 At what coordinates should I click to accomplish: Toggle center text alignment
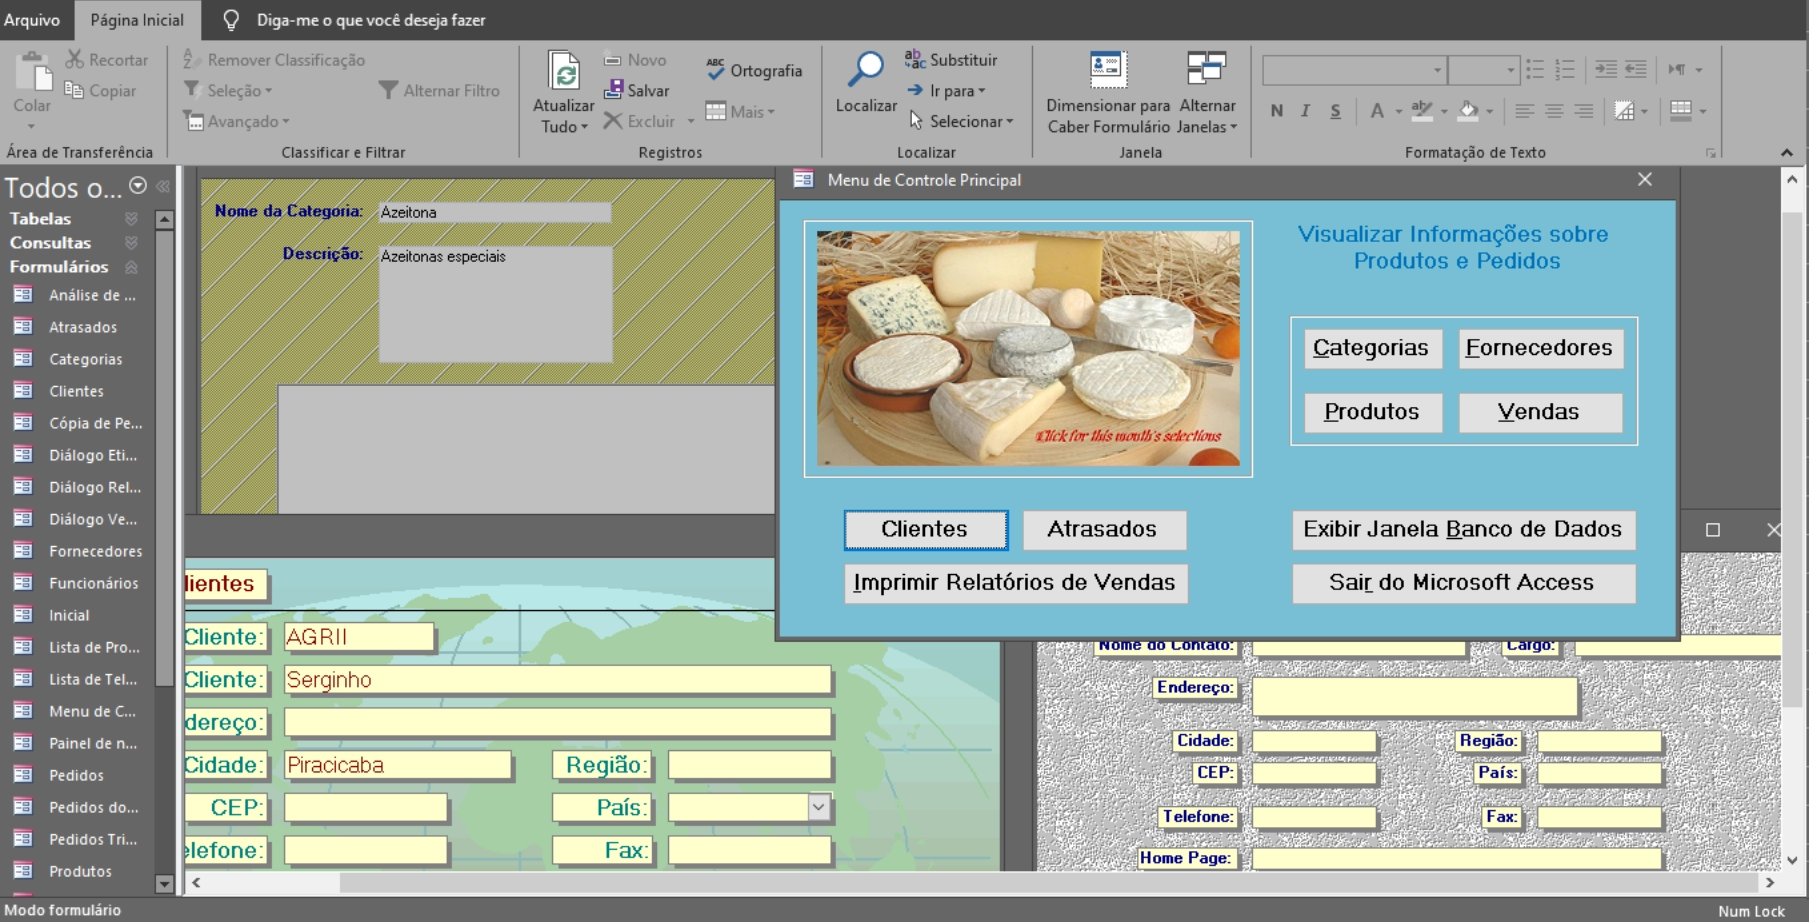tap(1554, 111)
